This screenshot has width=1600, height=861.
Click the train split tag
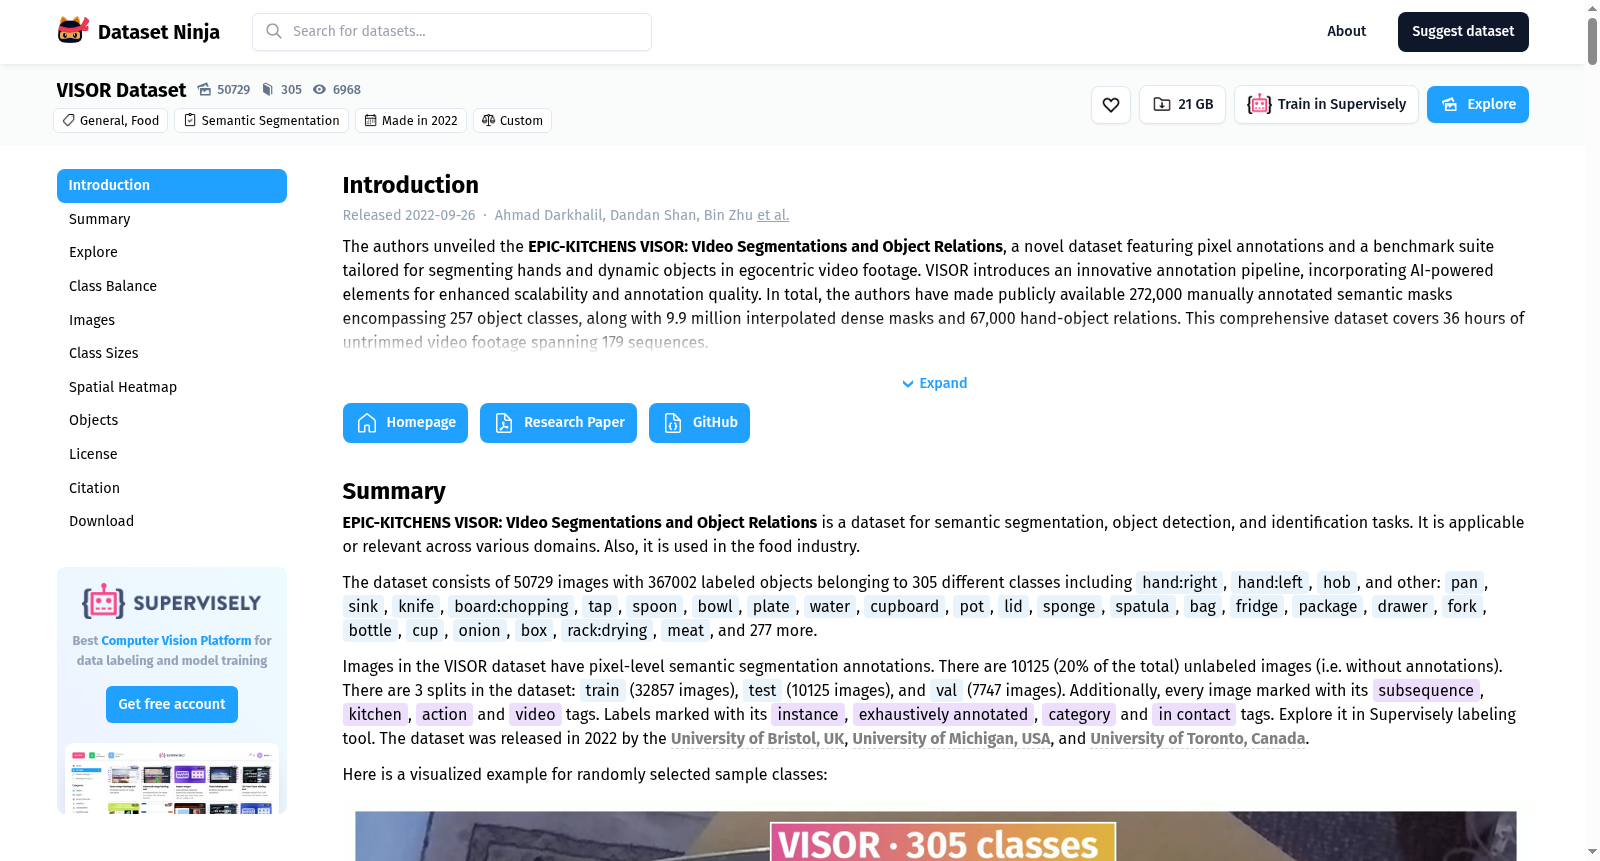602,691
